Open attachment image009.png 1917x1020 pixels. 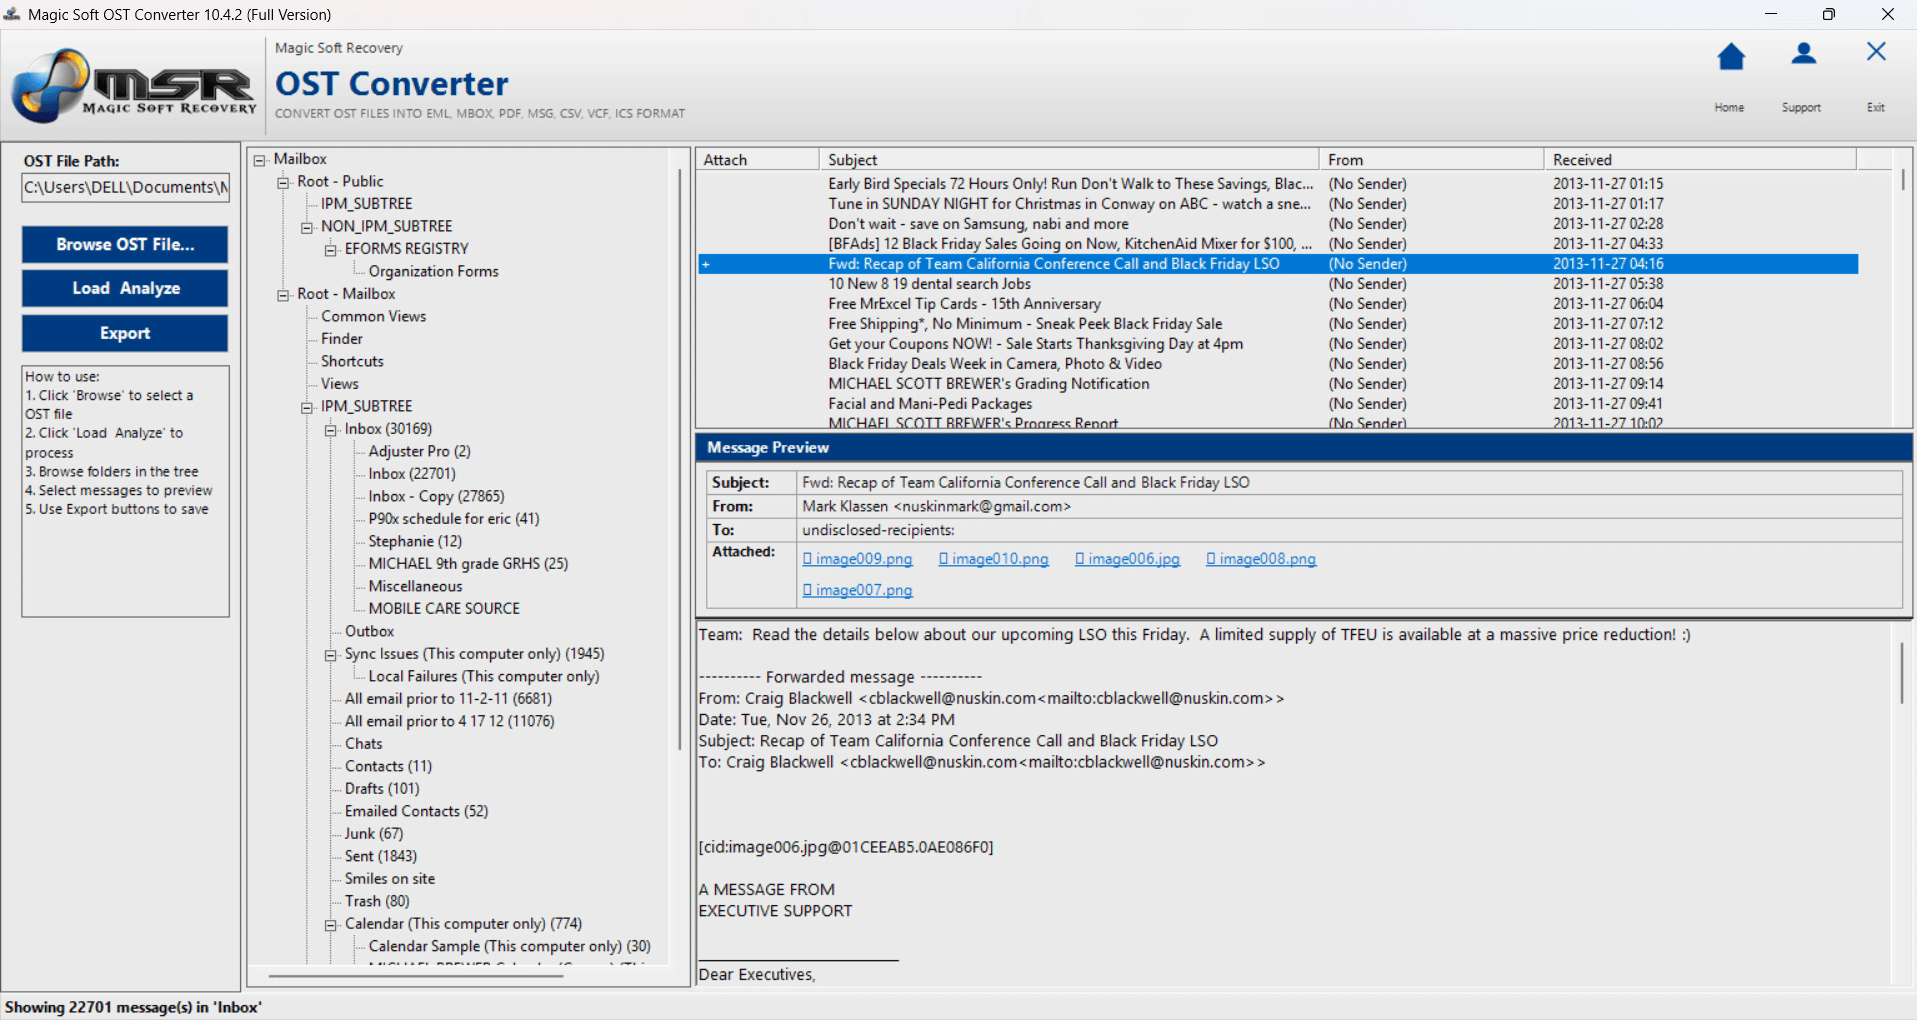[x=858, y=559]
